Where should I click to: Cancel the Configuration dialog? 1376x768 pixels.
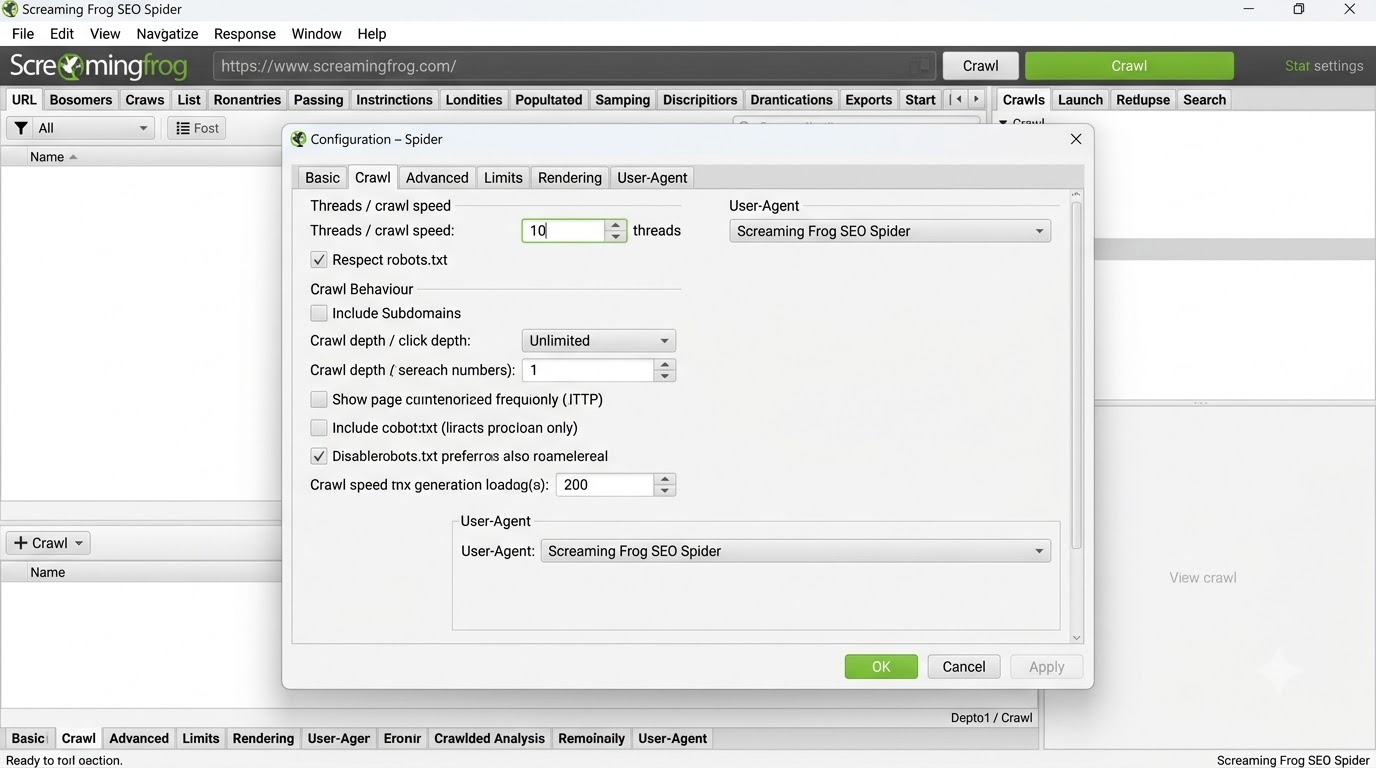click(x=964, y=667)
